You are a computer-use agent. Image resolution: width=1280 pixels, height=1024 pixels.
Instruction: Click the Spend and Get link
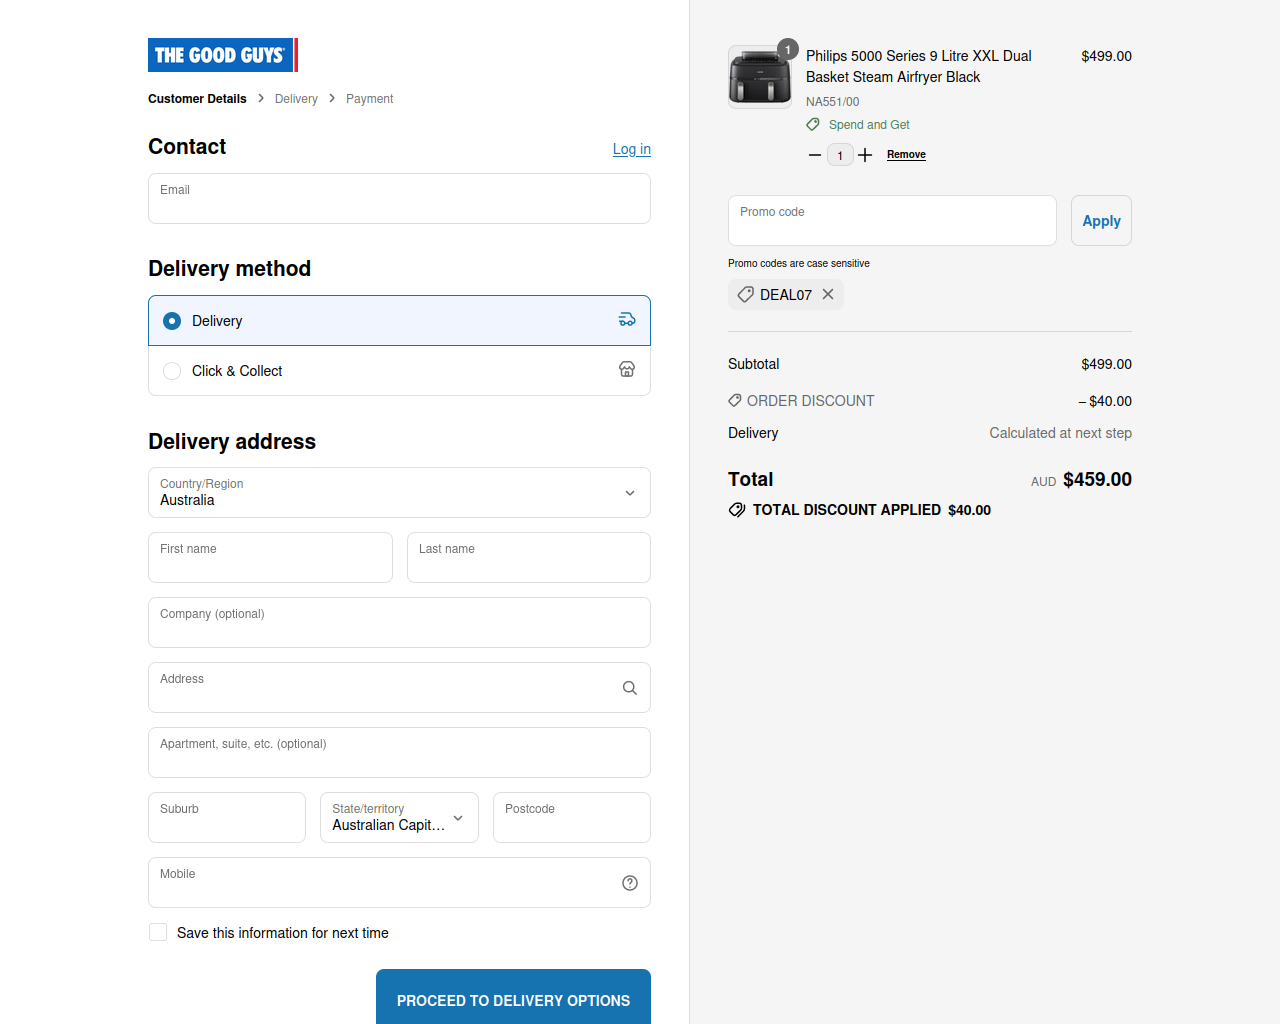click(869, 125)
